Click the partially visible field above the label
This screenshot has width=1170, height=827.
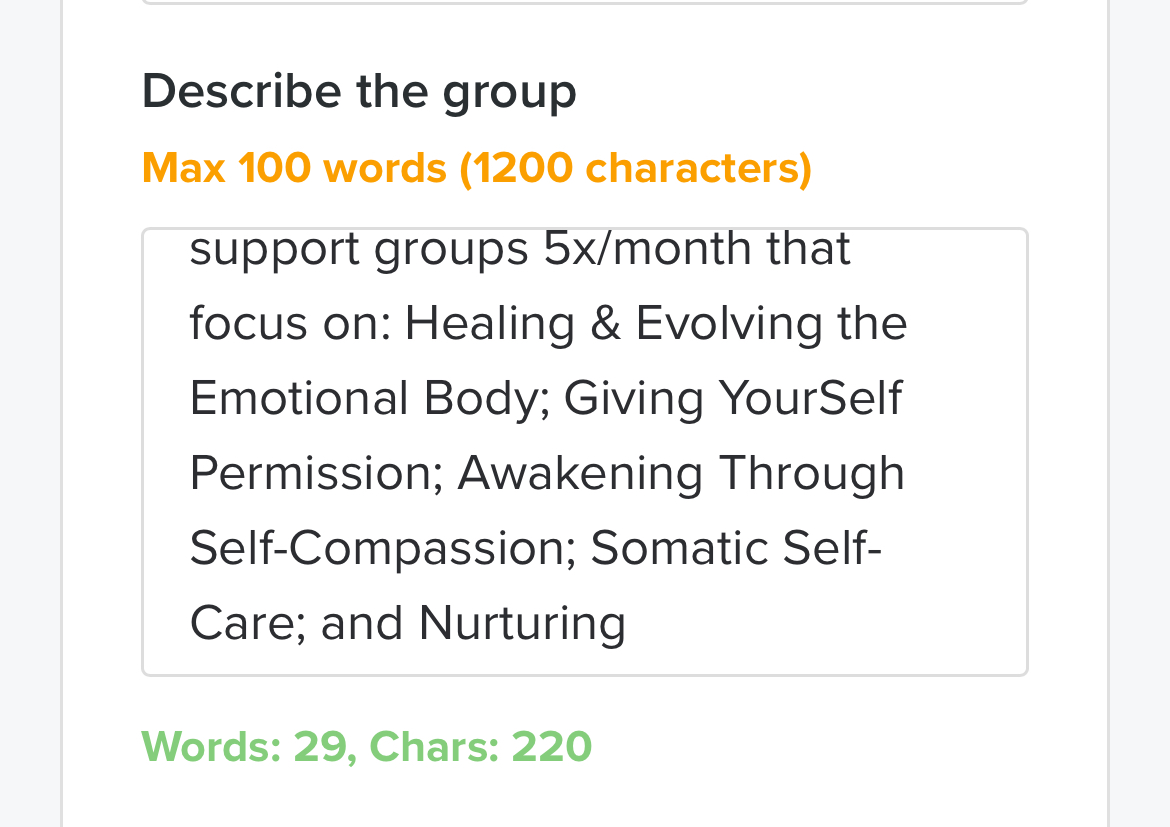[x=584, y=3]
